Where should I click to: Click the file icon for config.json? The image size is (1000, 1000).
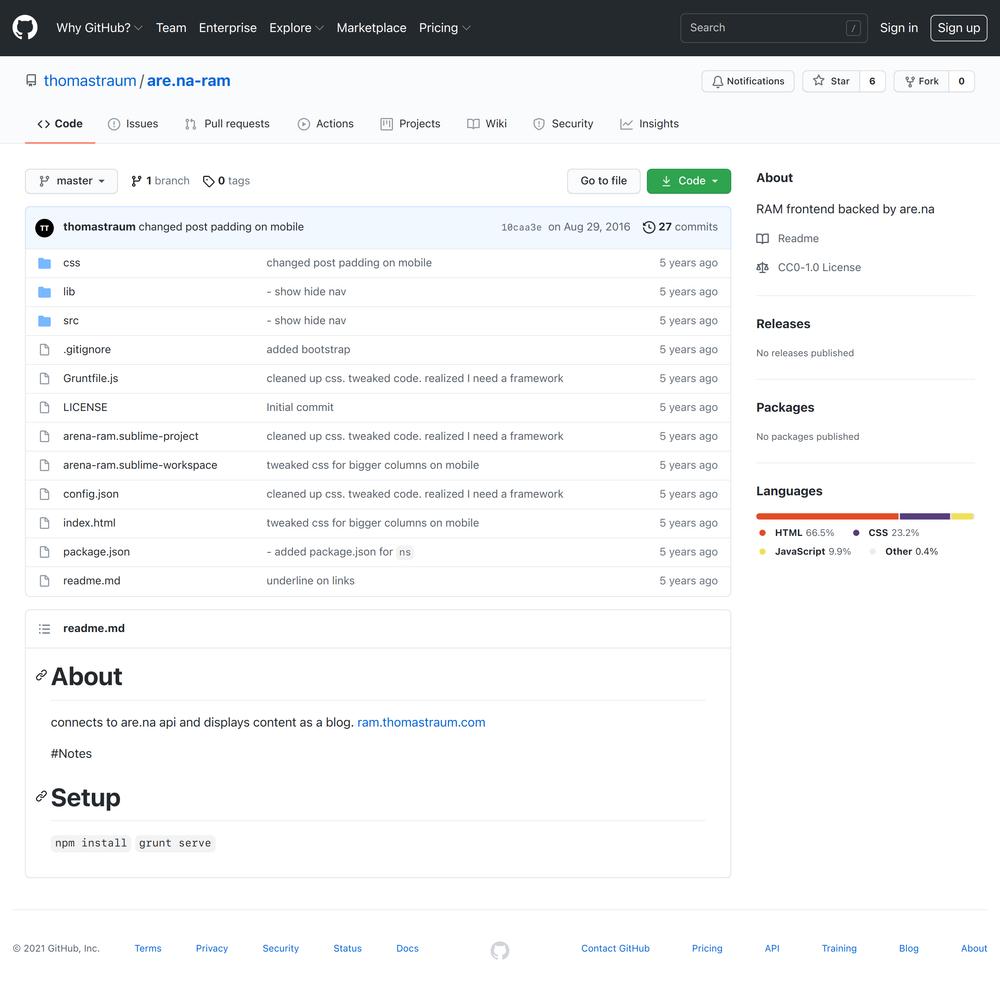(44, 494)
